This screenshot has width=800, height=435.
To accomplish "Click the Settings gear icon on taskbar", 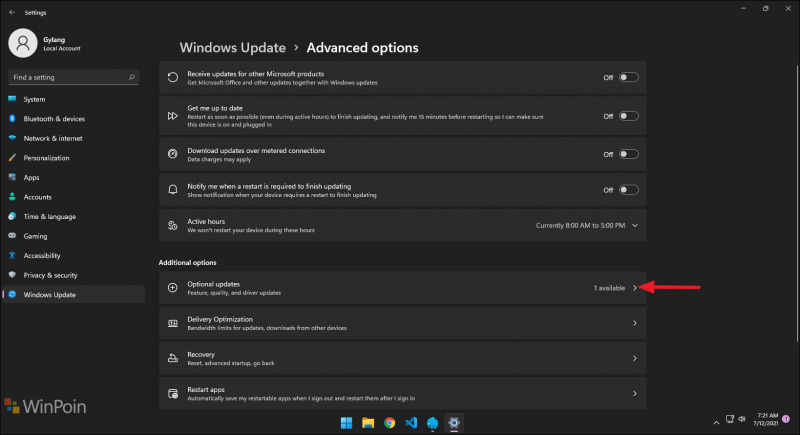I will click(454, 423).
